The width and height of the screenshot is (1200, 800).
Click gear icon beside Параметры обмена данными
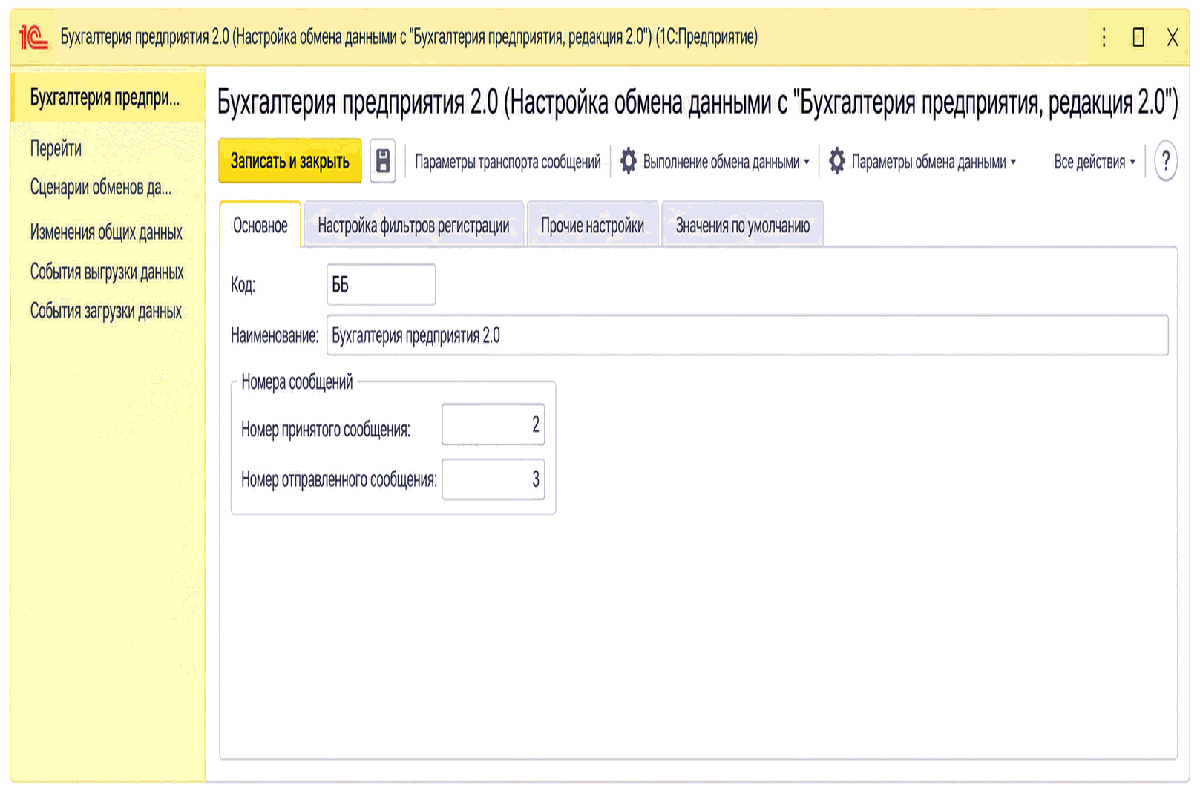pyautogui.click(x=837, y=161)
